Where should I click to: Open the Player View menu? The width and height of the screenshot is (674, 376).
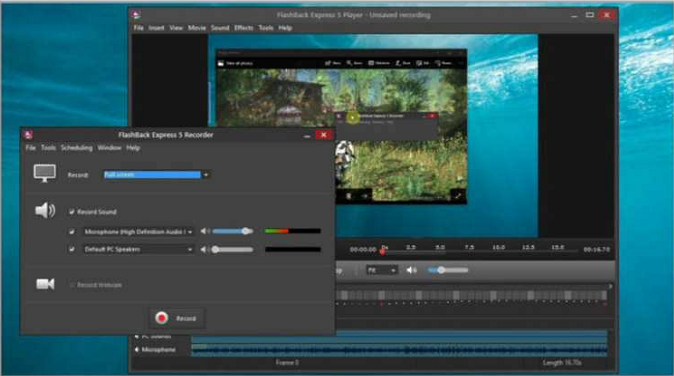click(x=176, y=28)
